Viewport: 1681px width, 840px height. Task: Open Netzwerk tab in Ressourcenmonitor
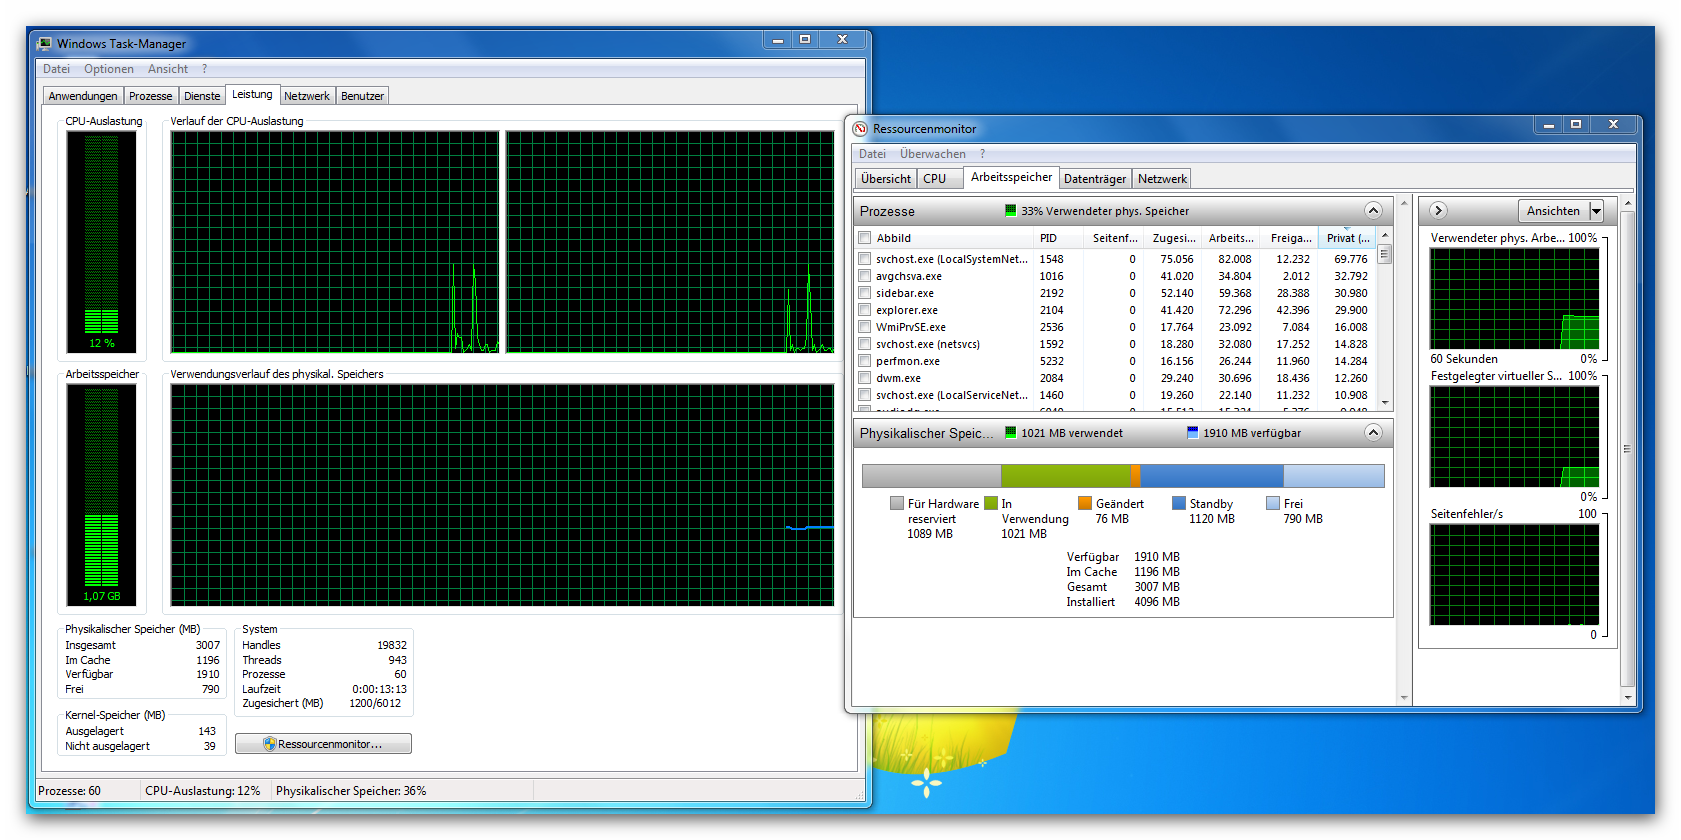[x=1162, y=179]
